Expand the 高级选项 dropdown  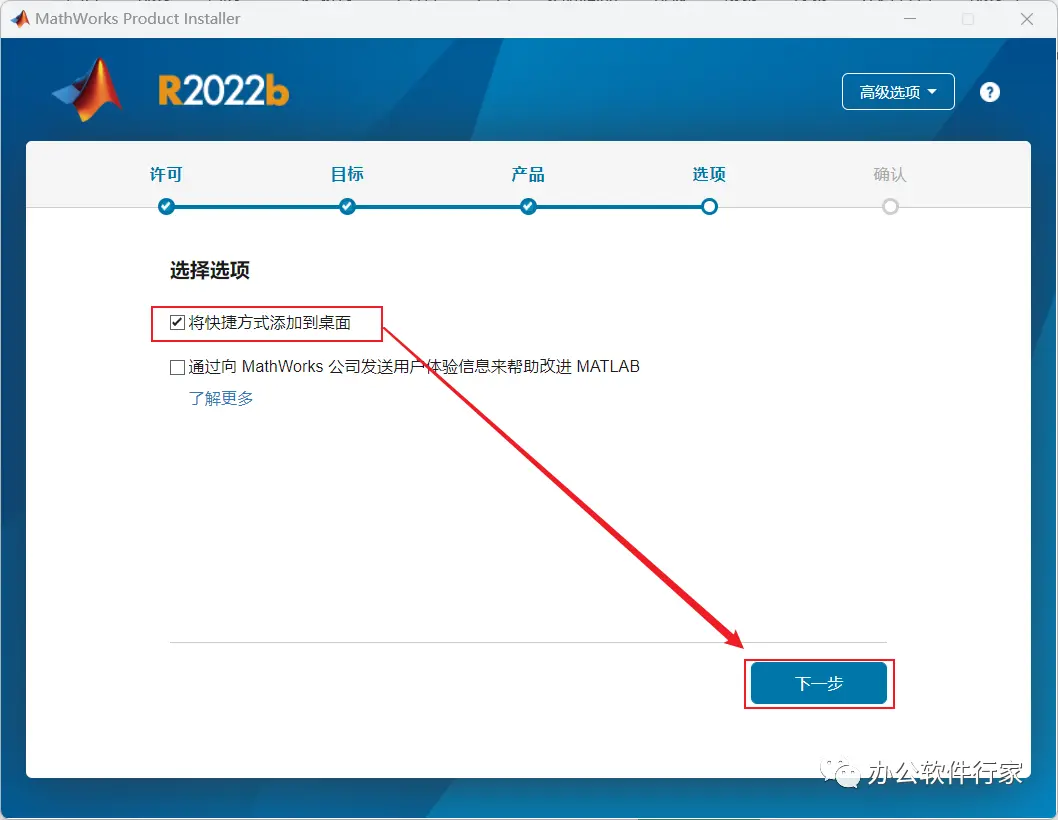tap(897, 91)
